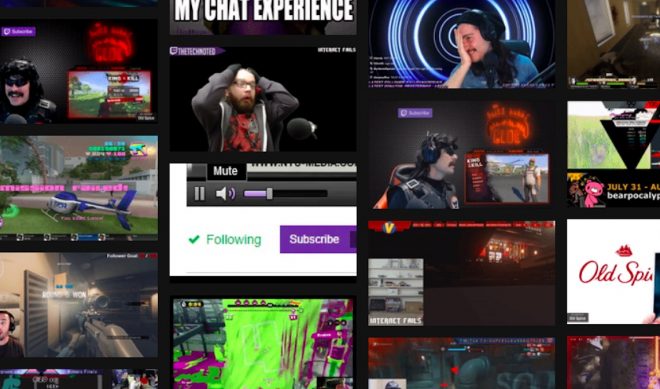Click the INTERNET FAILS label on dark thumbnail
Screen dimensions: 660x389
(395, 321)
